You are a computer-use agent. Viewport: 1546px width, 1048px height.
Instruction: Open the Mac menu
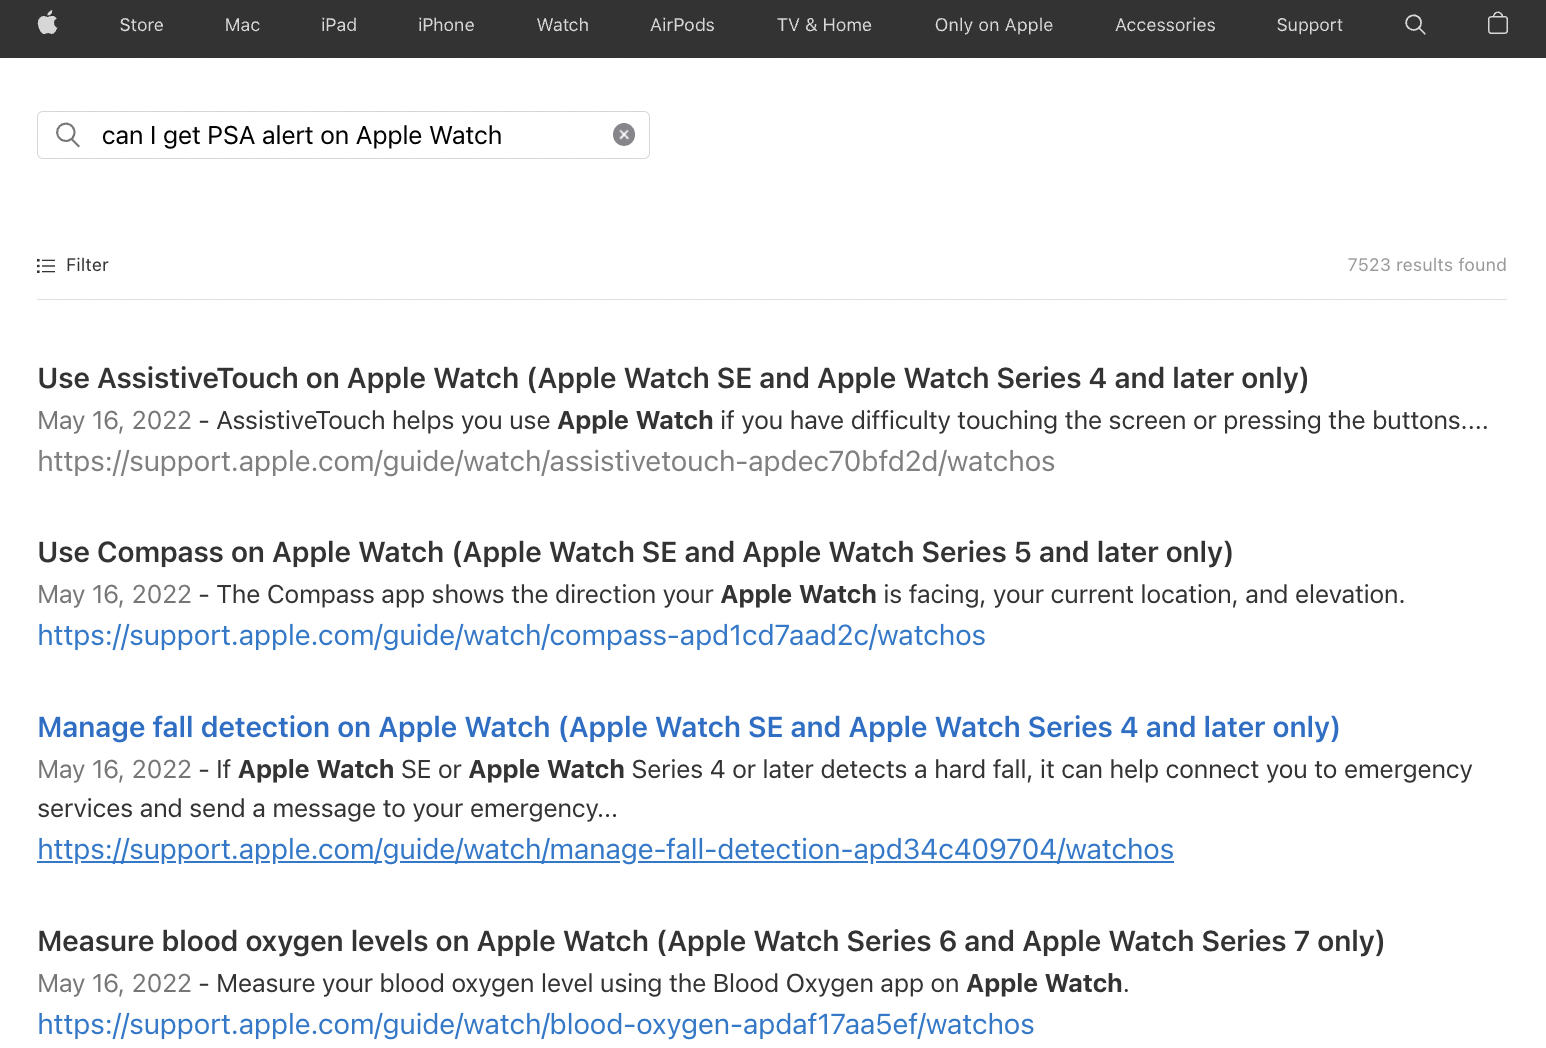(x=242, y=25)
